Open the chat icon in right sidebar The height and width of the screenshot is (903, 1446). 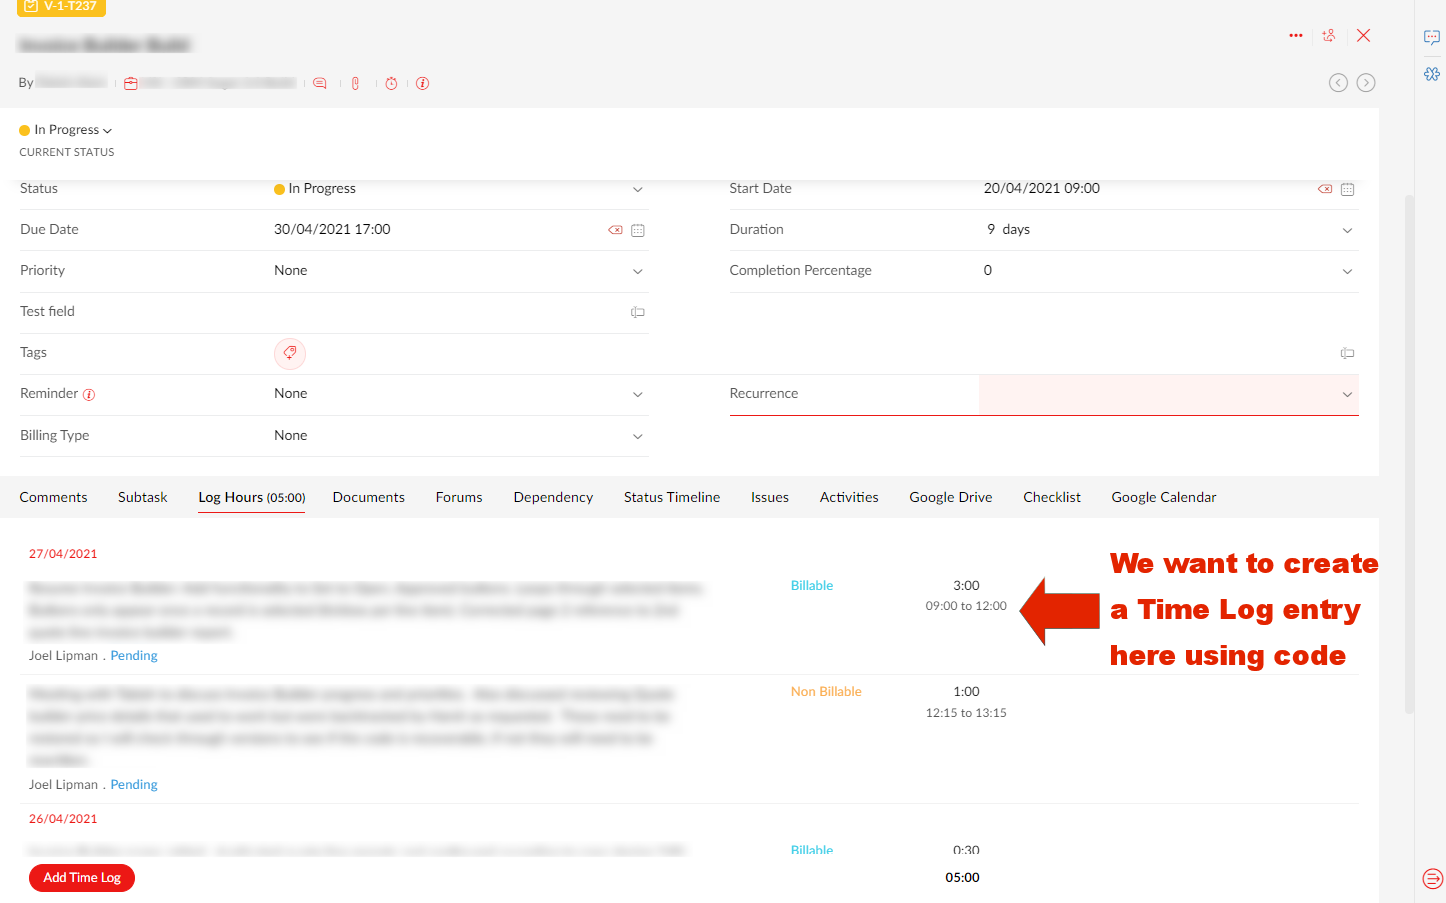(x=1432, y=38)
